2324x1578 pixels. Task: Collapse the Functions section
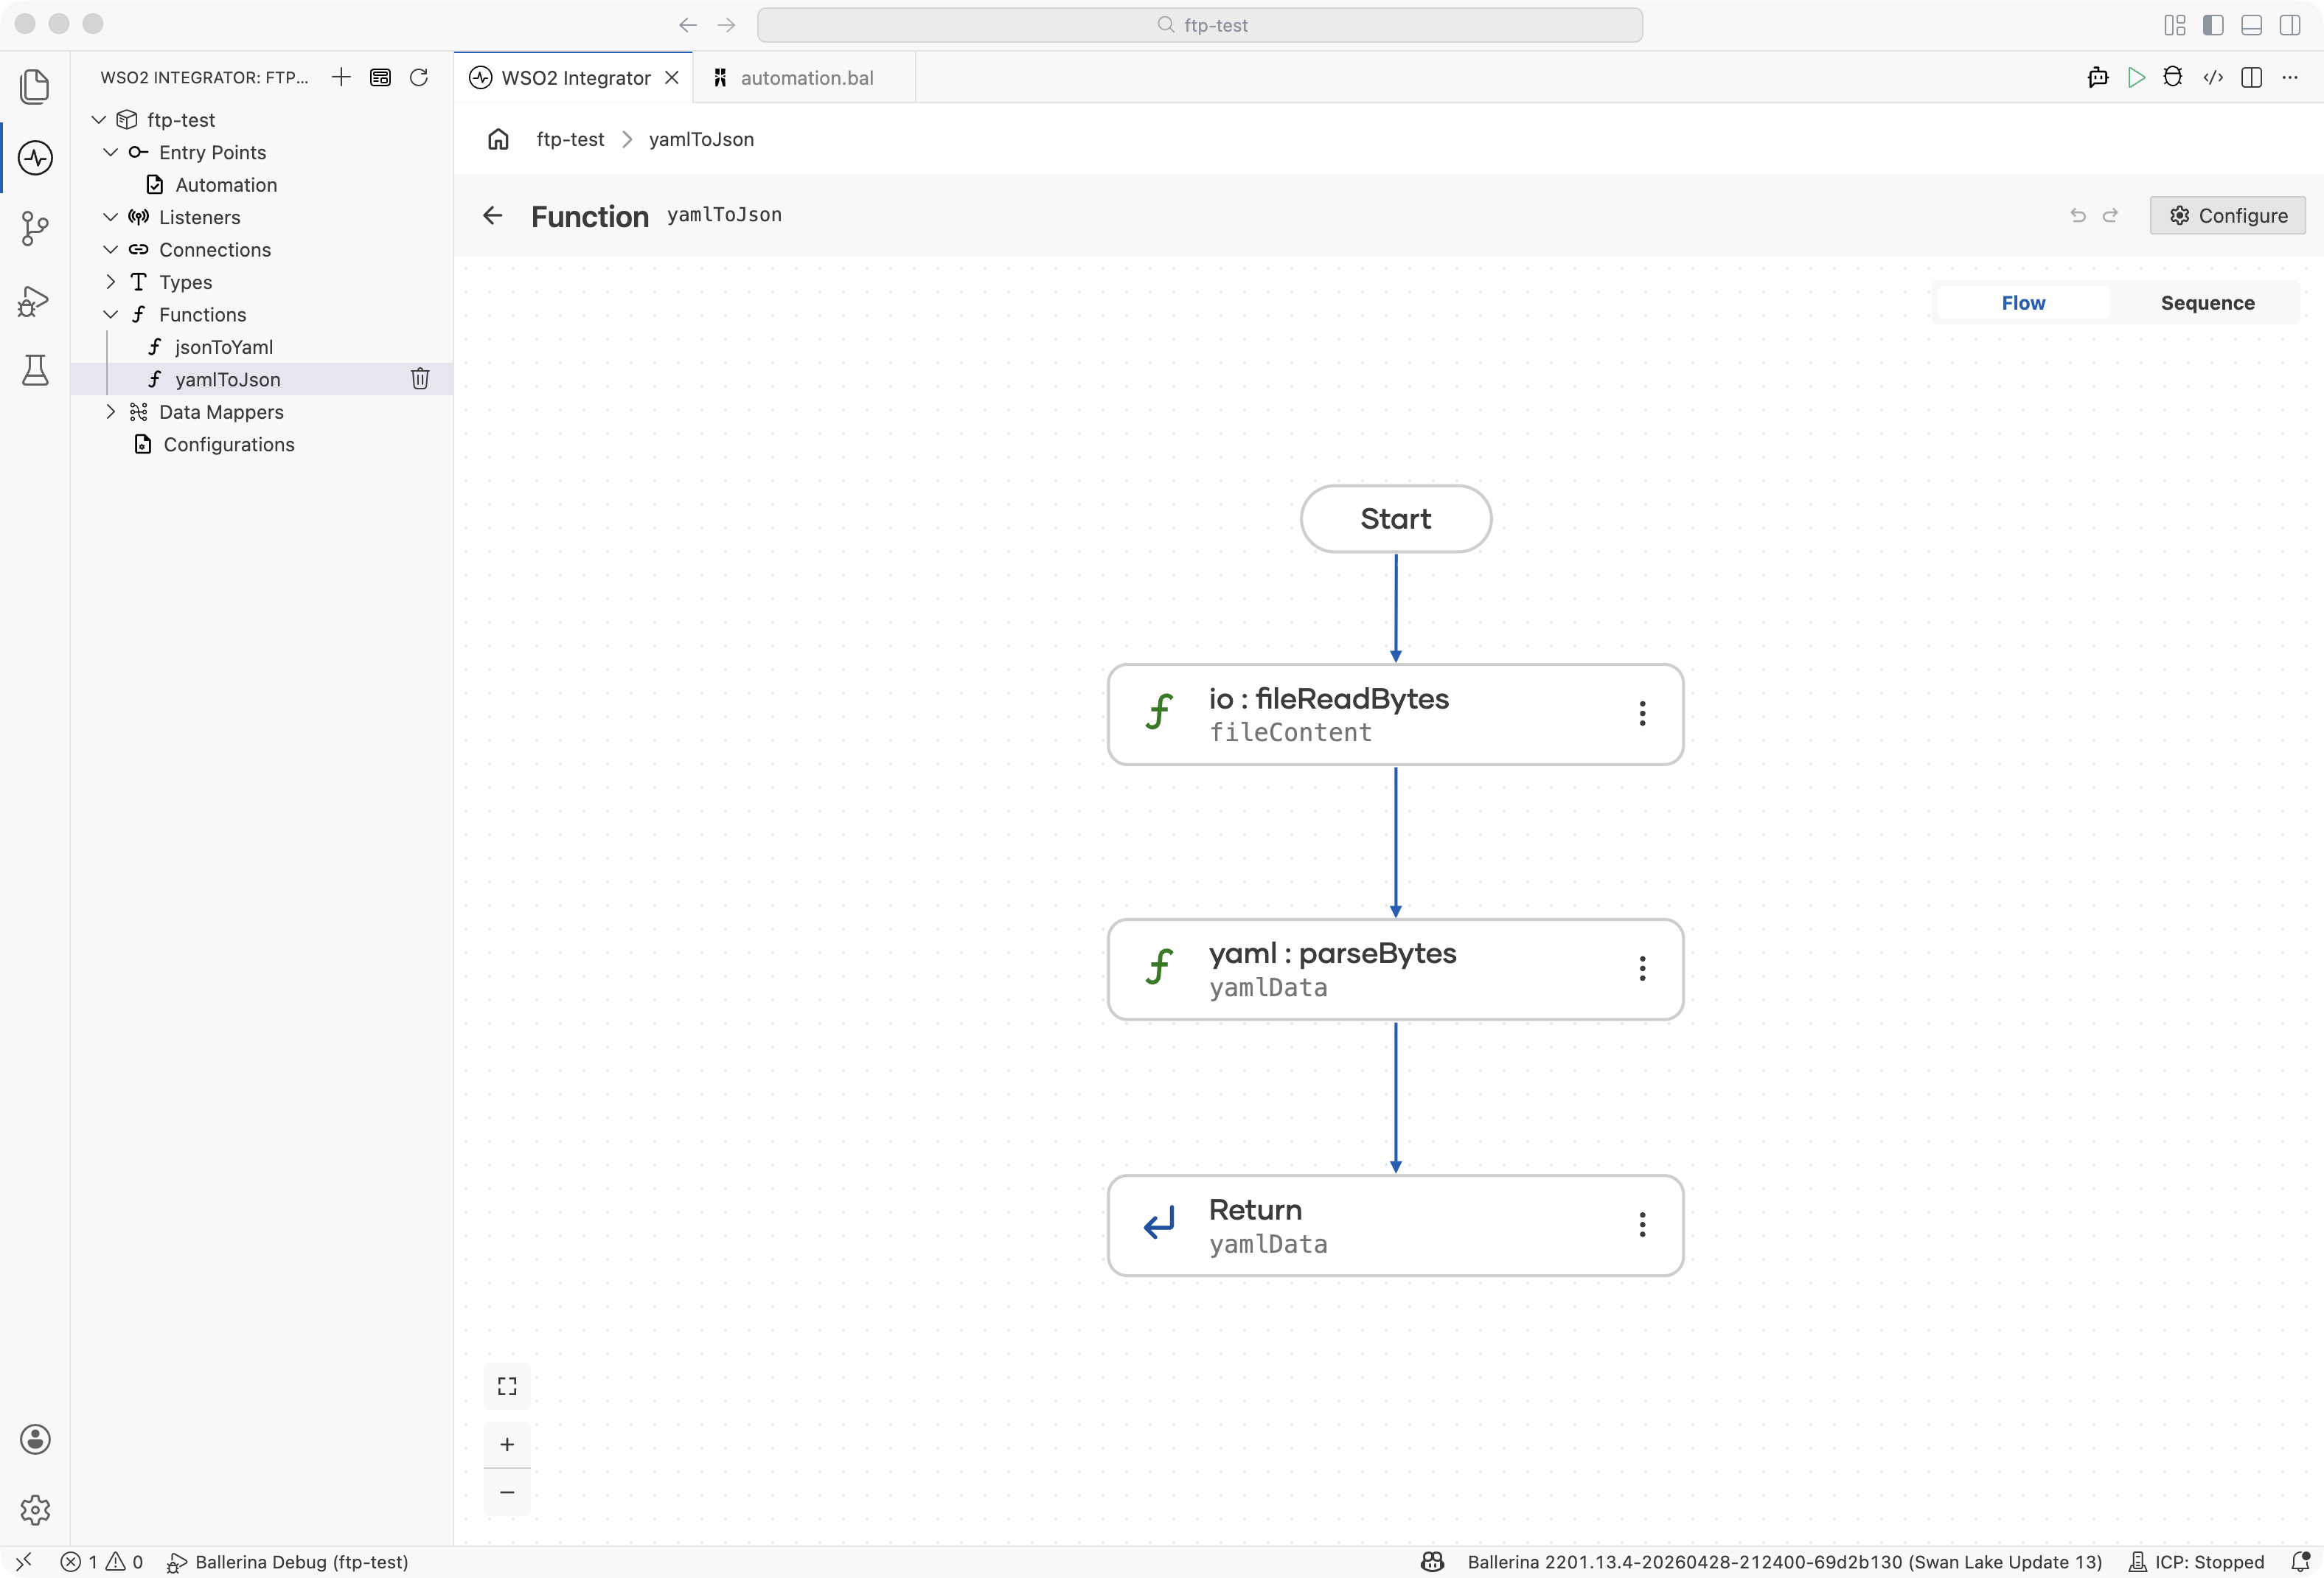111,315
